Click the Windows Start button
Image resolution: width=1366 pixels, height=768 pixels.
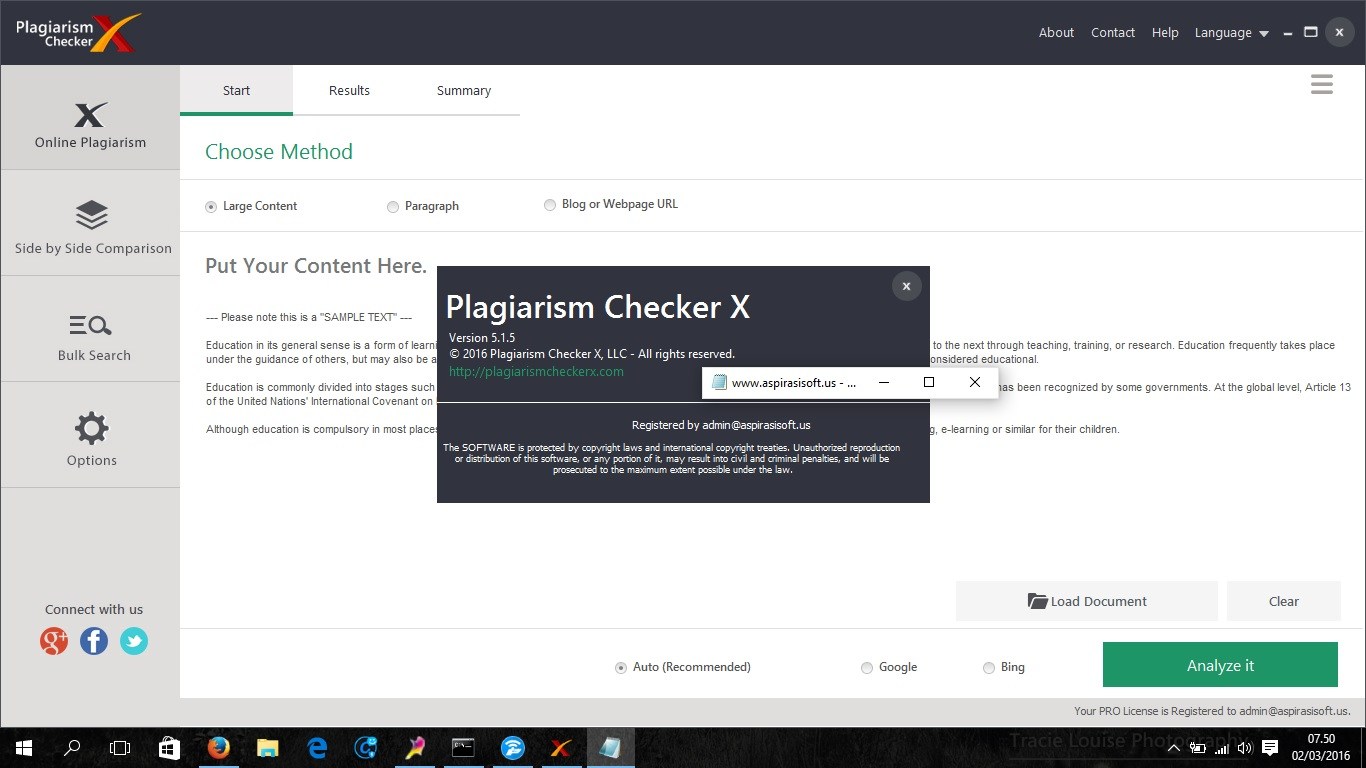pyautogui.click(x=24, y=748)
